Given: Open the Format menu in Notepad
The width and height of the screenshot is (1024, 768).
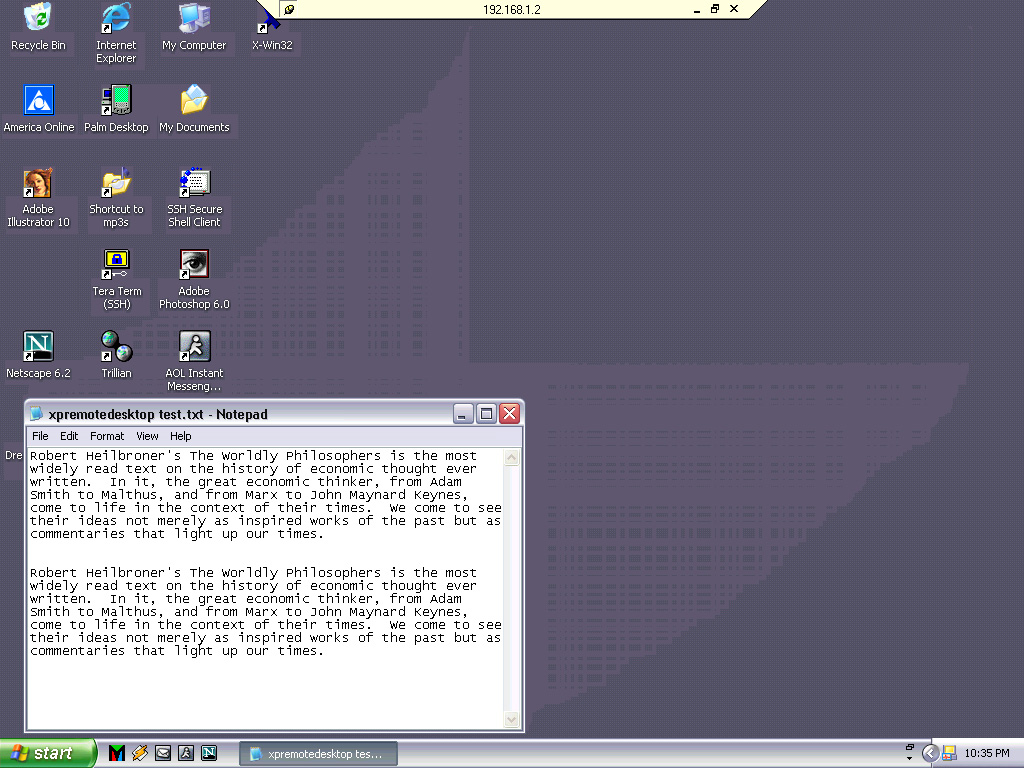Looking at the screenshot, I should pos(106,436).
